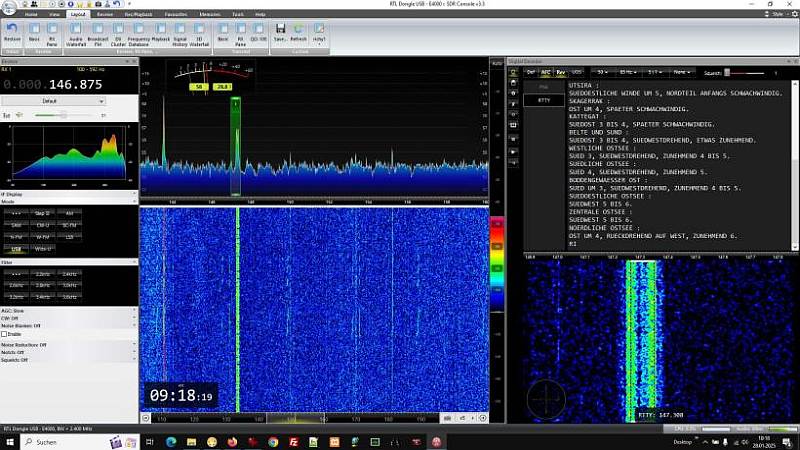Viewport: 800px width, 450px height.
Task: Select the PSK decoder mode
Action: click(544, 87)
